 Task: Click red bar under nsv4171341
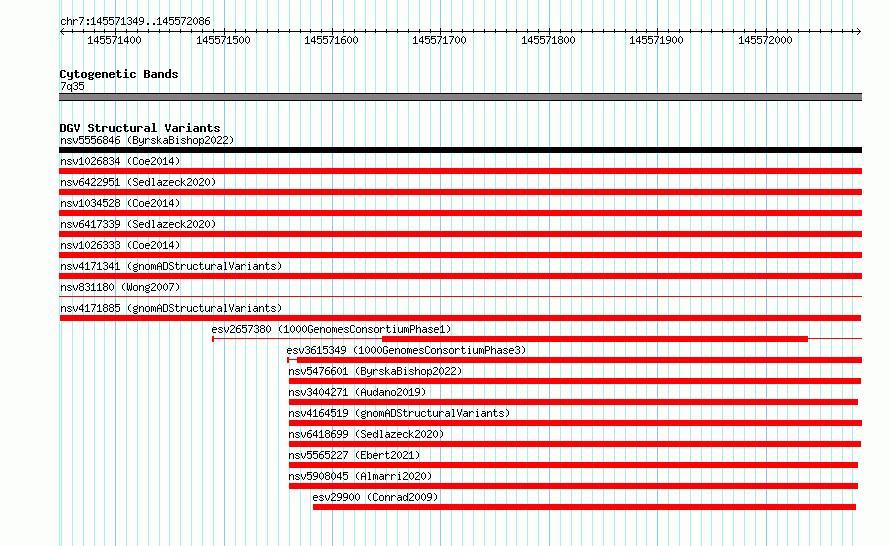(460, 276)
